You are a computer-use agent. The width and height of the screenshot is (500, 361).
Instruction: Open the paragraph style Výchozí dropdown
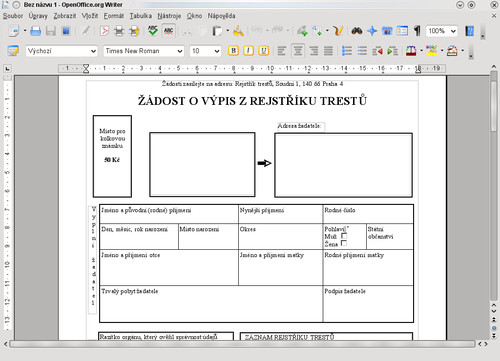[93, 51]
